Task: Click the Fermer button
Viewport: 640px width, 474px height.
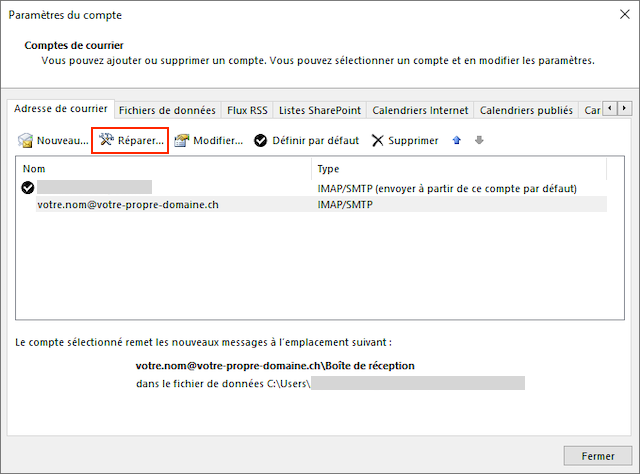Action: point(598,456)
